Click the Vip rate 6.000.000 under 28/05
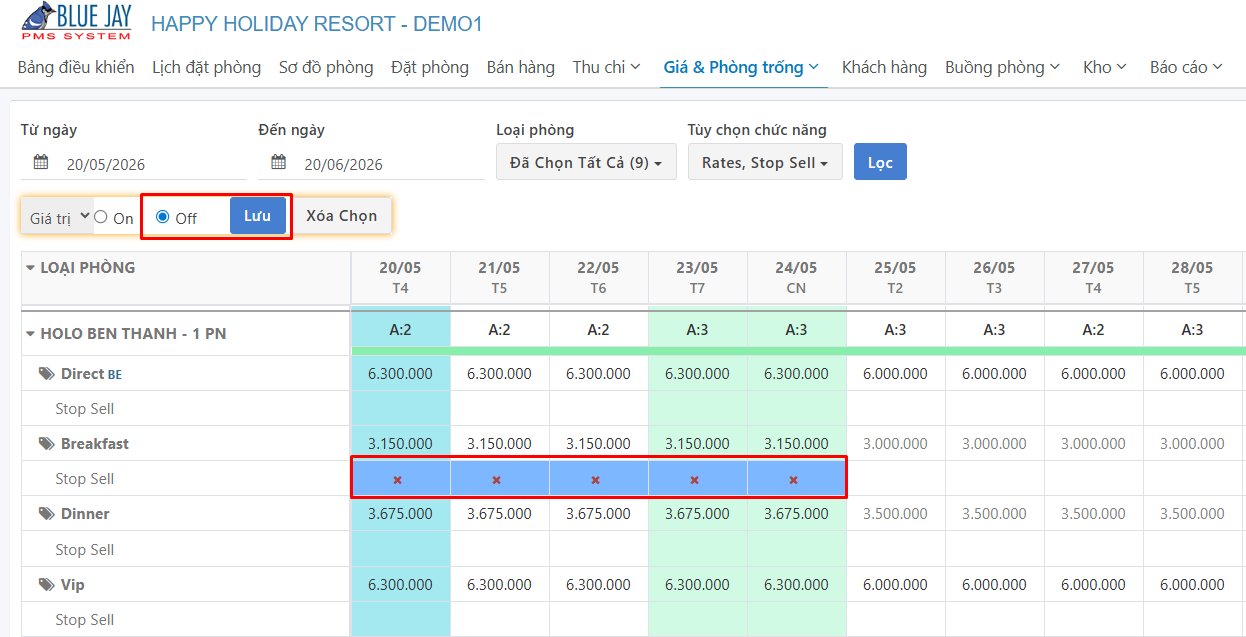Viewport: 1246px width, 637px height. pyautogui.click(x=1192, y=585)
